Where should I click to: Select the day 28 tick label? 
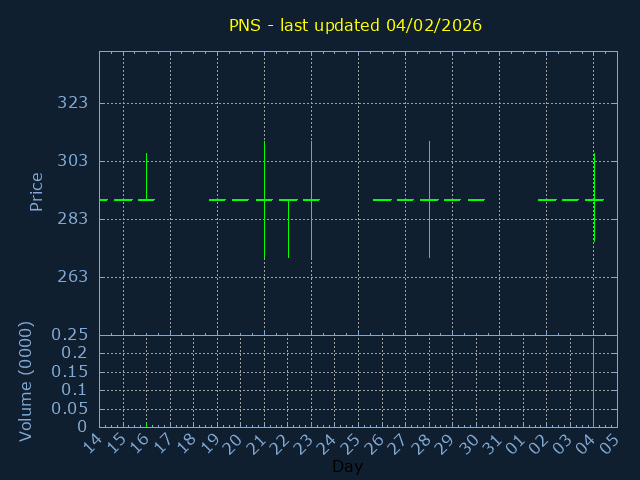(x=420, y=443)
